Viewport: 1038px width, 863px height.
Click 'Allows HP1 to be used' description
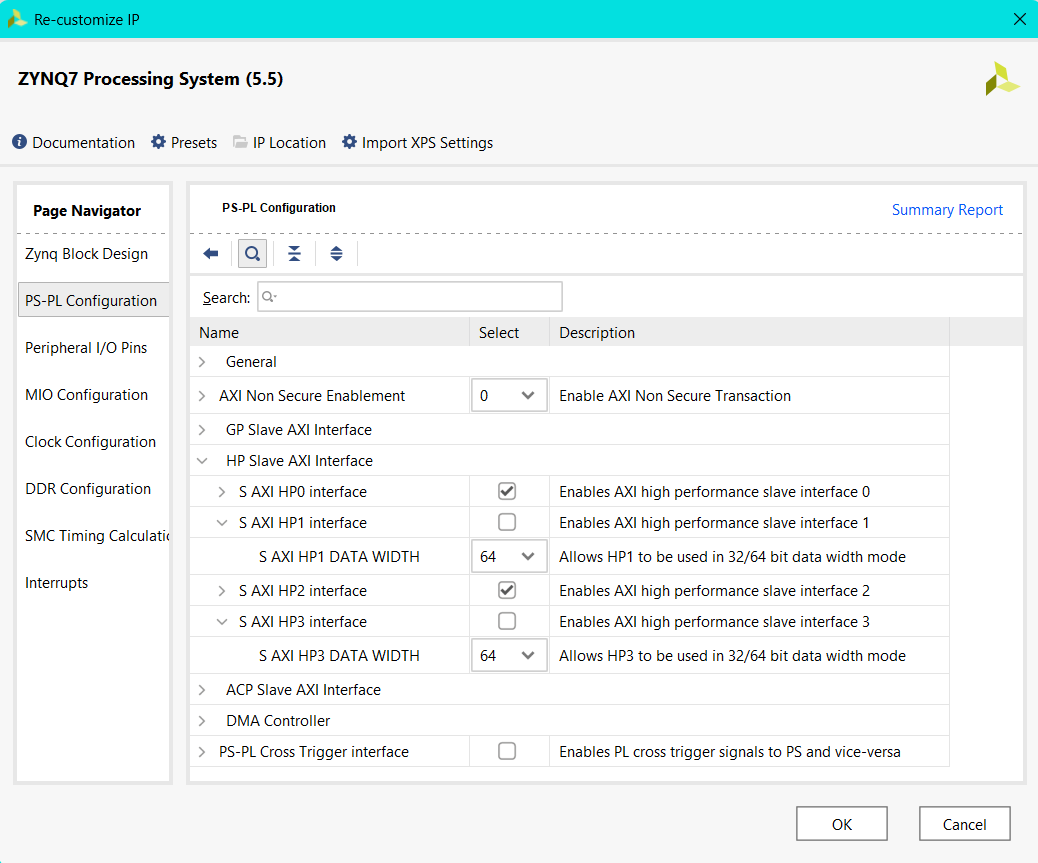click(732, 557)
